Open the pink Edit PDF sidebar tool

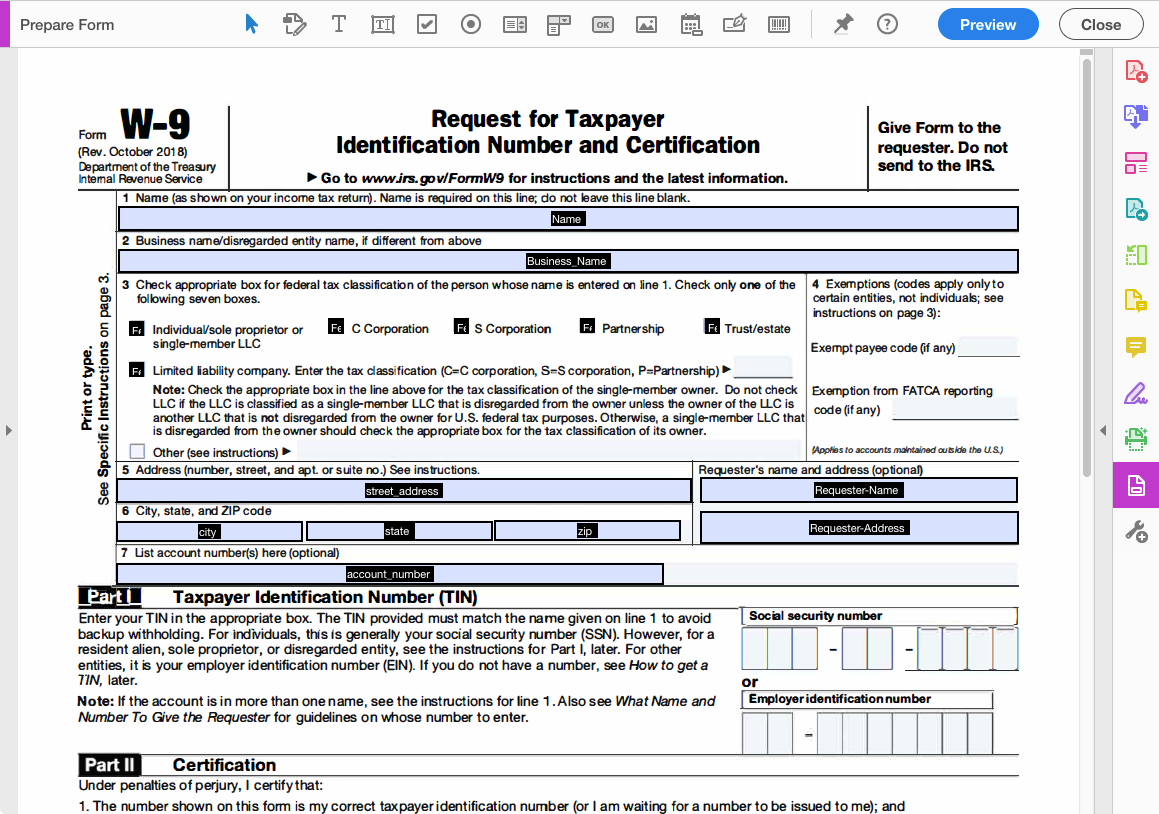pos(1136,163)
